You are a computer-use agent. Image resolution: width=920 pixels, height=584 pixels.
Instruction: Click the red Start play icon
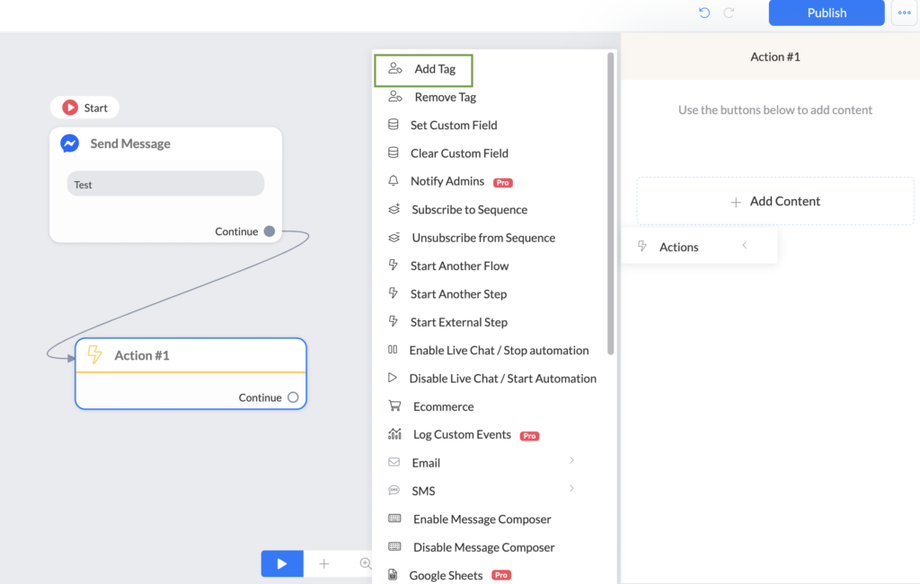(x=70, y=108)
